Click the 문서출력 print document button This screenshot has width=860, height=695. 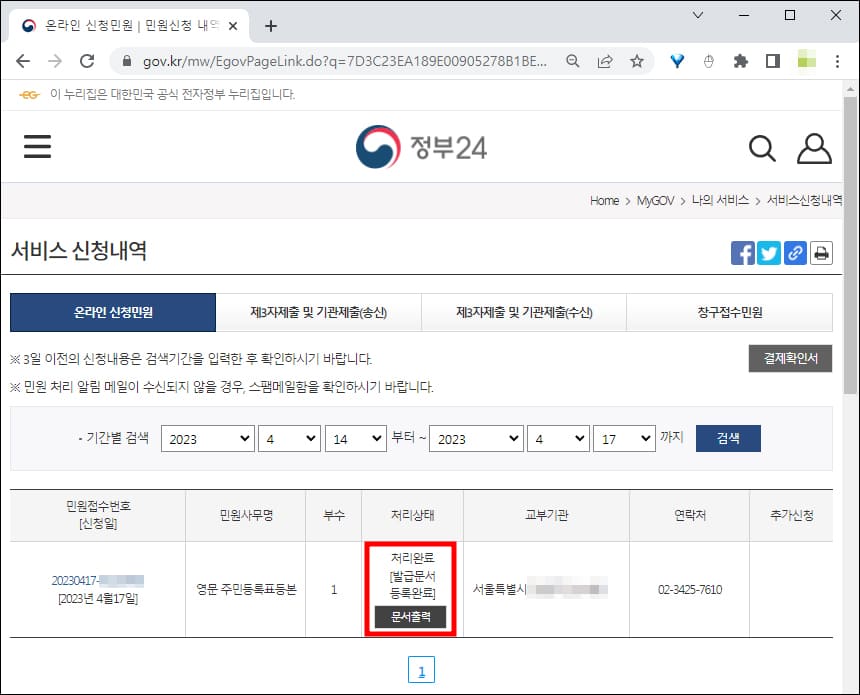click(409, 617)
